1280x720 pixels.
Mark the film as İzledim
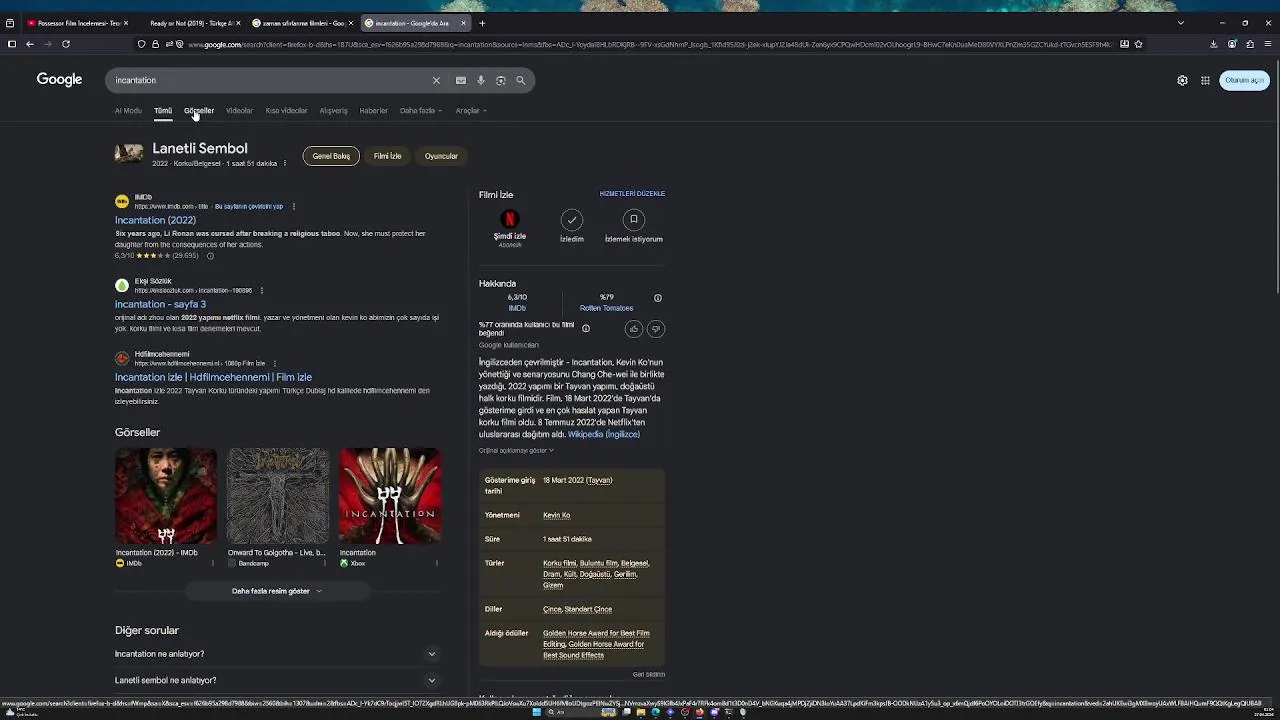572,219
